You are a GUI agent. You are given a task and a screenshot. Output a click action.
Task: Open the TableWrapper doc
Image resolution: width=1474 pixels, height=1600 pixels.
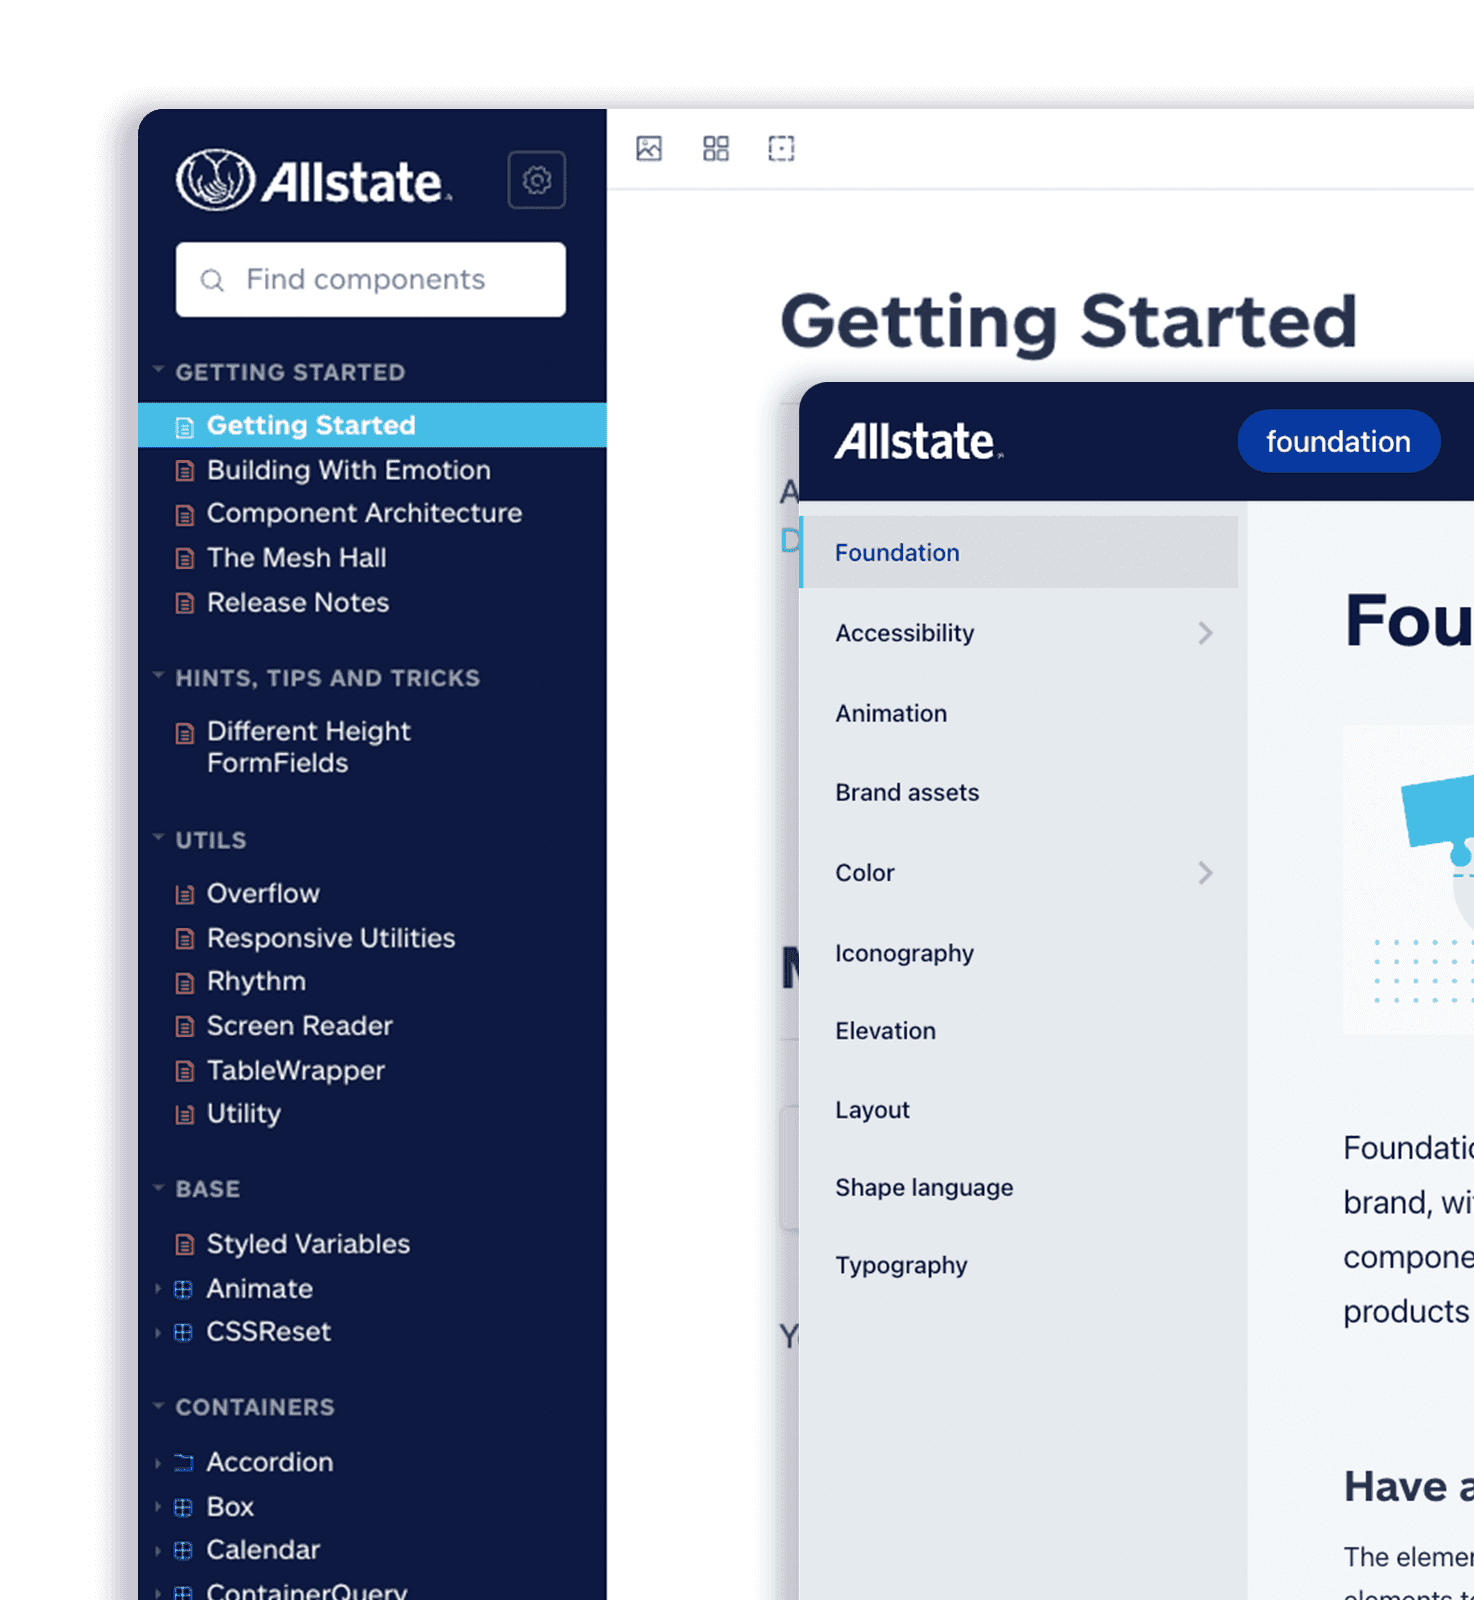(x=295, y=1070)
